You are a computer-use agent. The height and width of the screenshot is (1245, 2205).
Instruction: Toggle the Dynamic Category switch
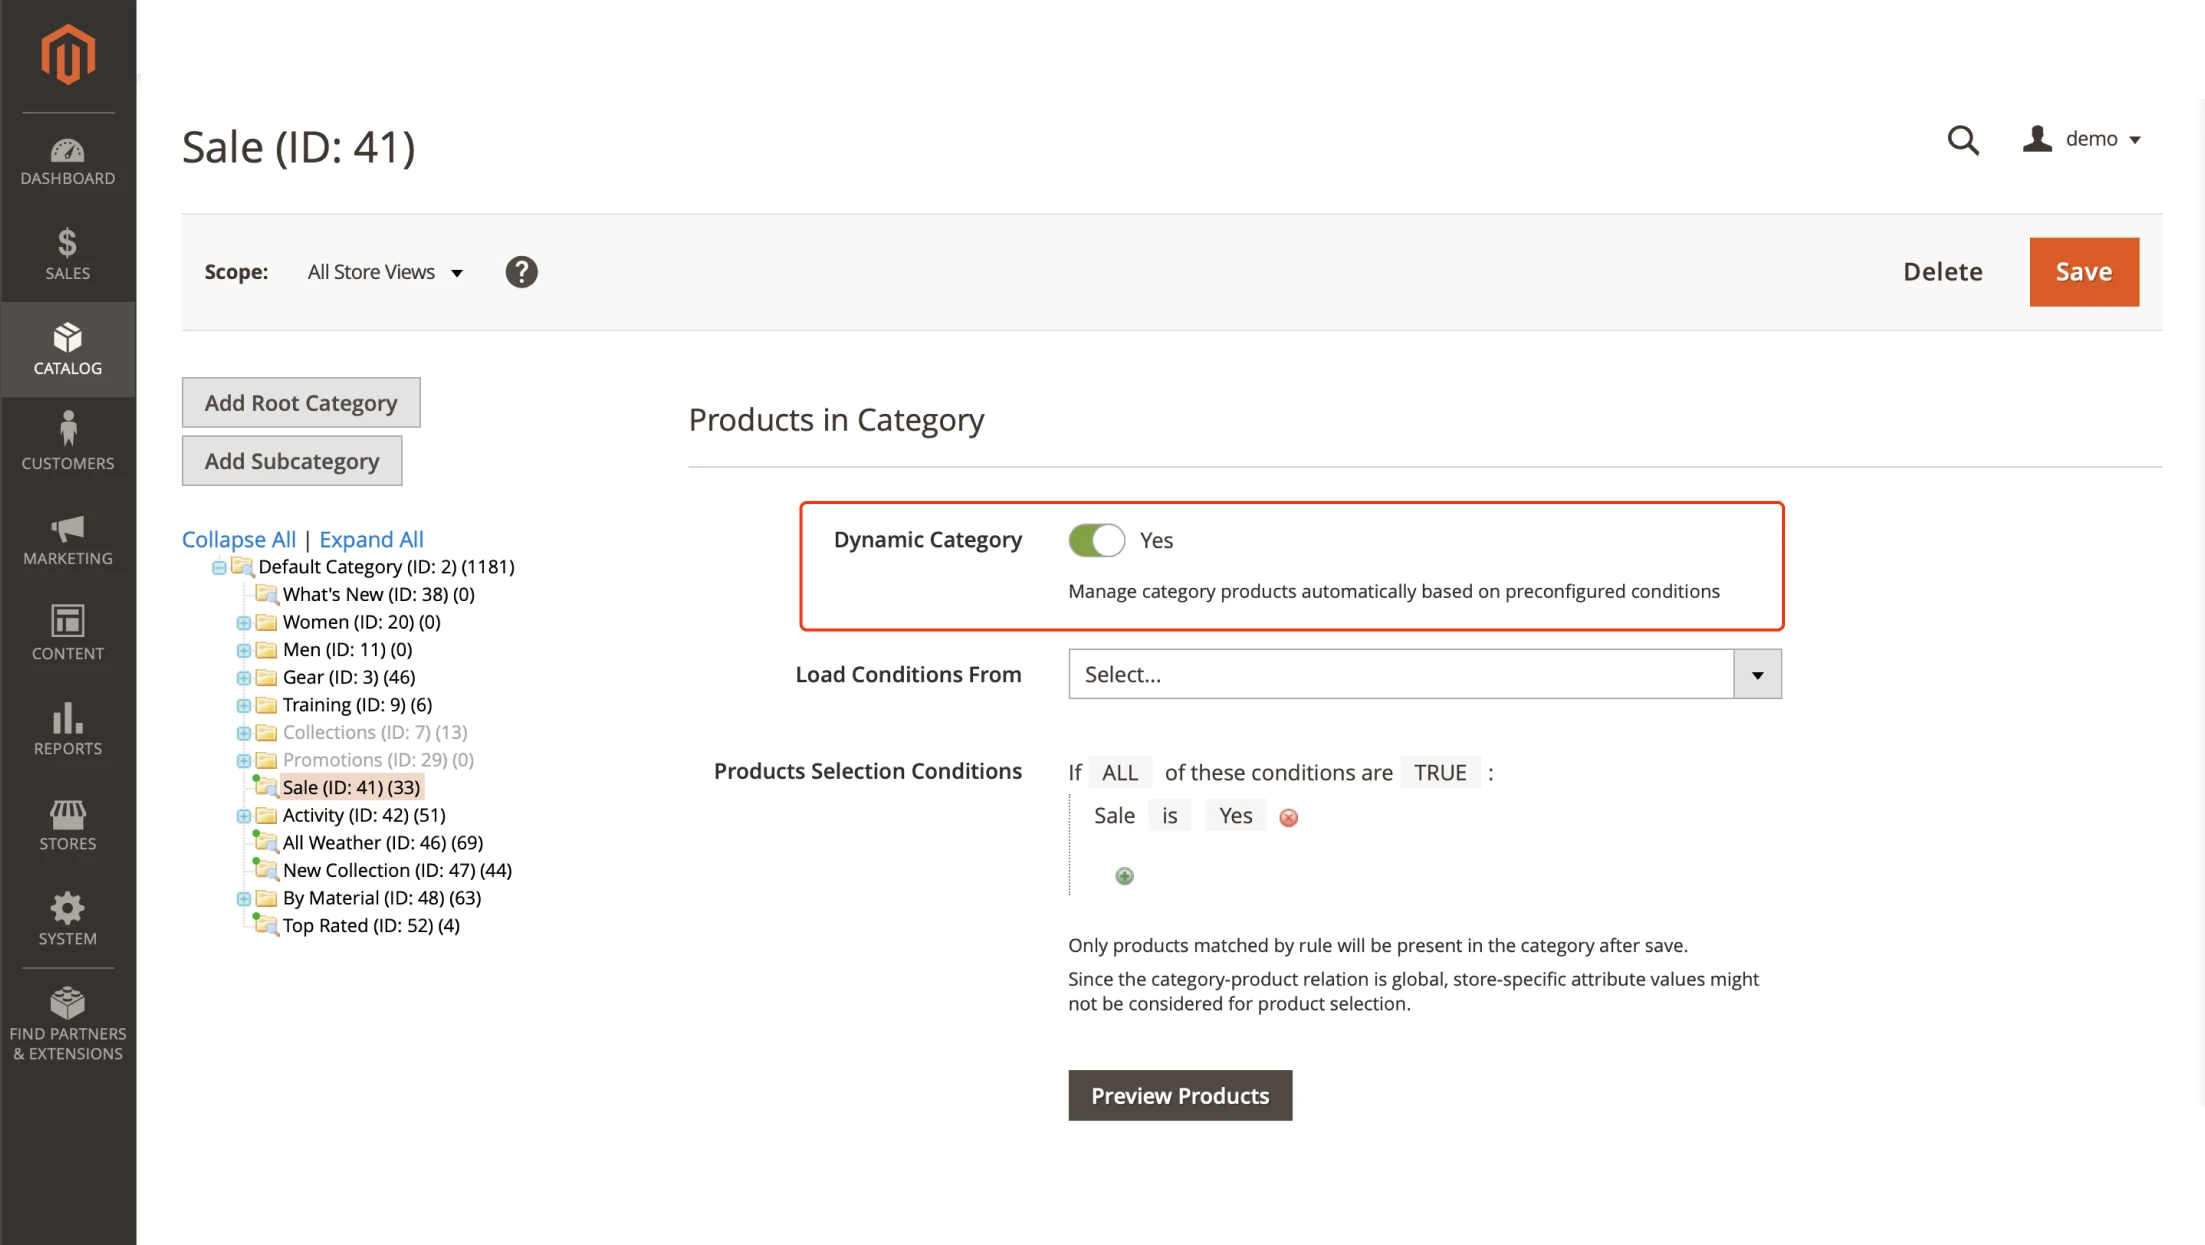[1096, 540]
